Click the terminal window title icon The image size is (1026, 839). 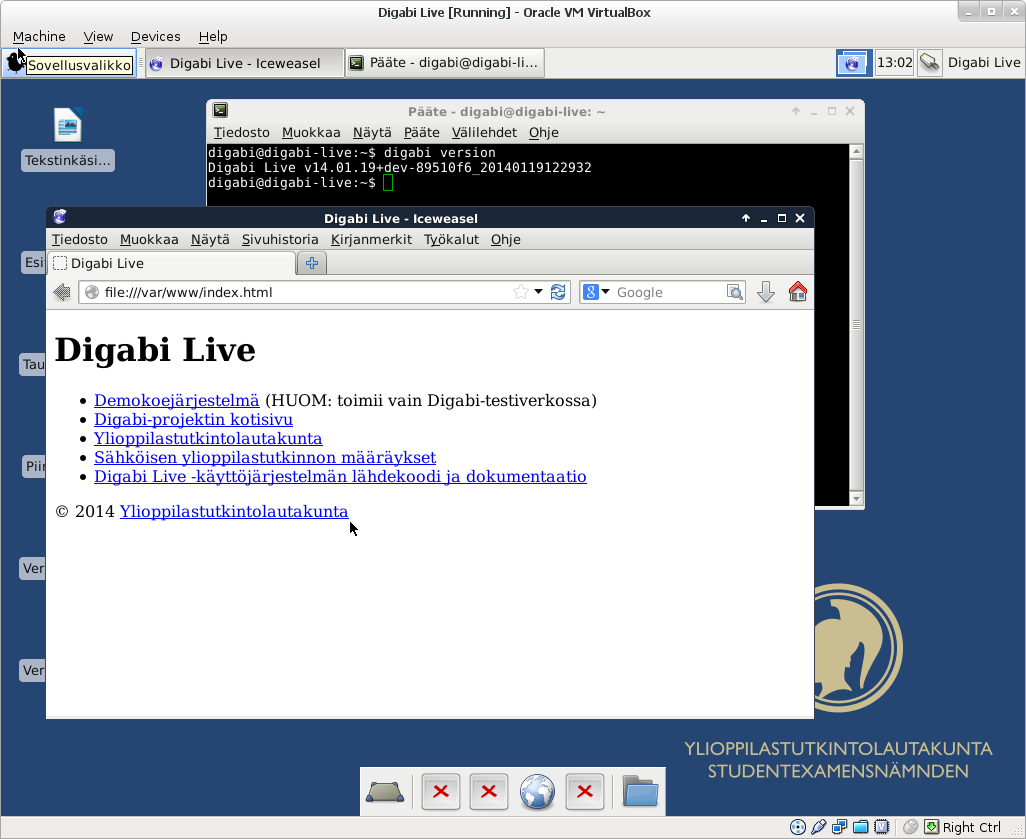coord(221,110)
